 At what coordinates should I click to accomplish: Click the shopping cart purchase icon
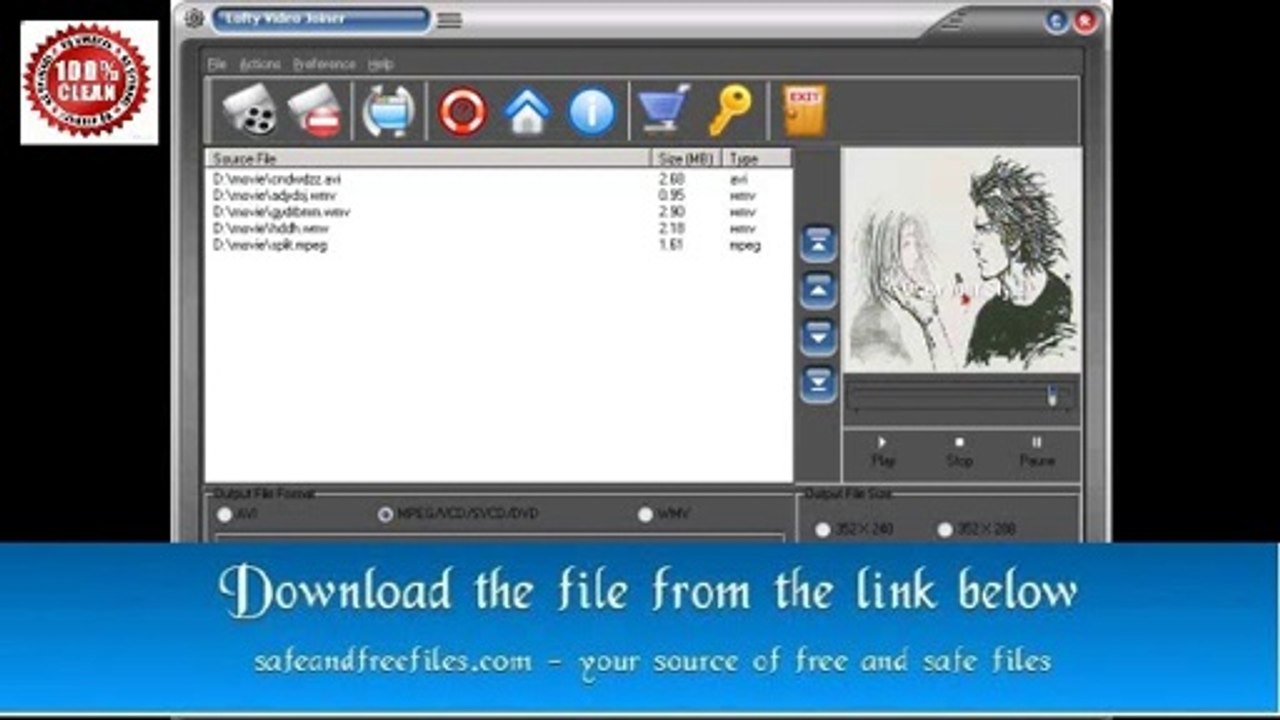tap(664, 110)
